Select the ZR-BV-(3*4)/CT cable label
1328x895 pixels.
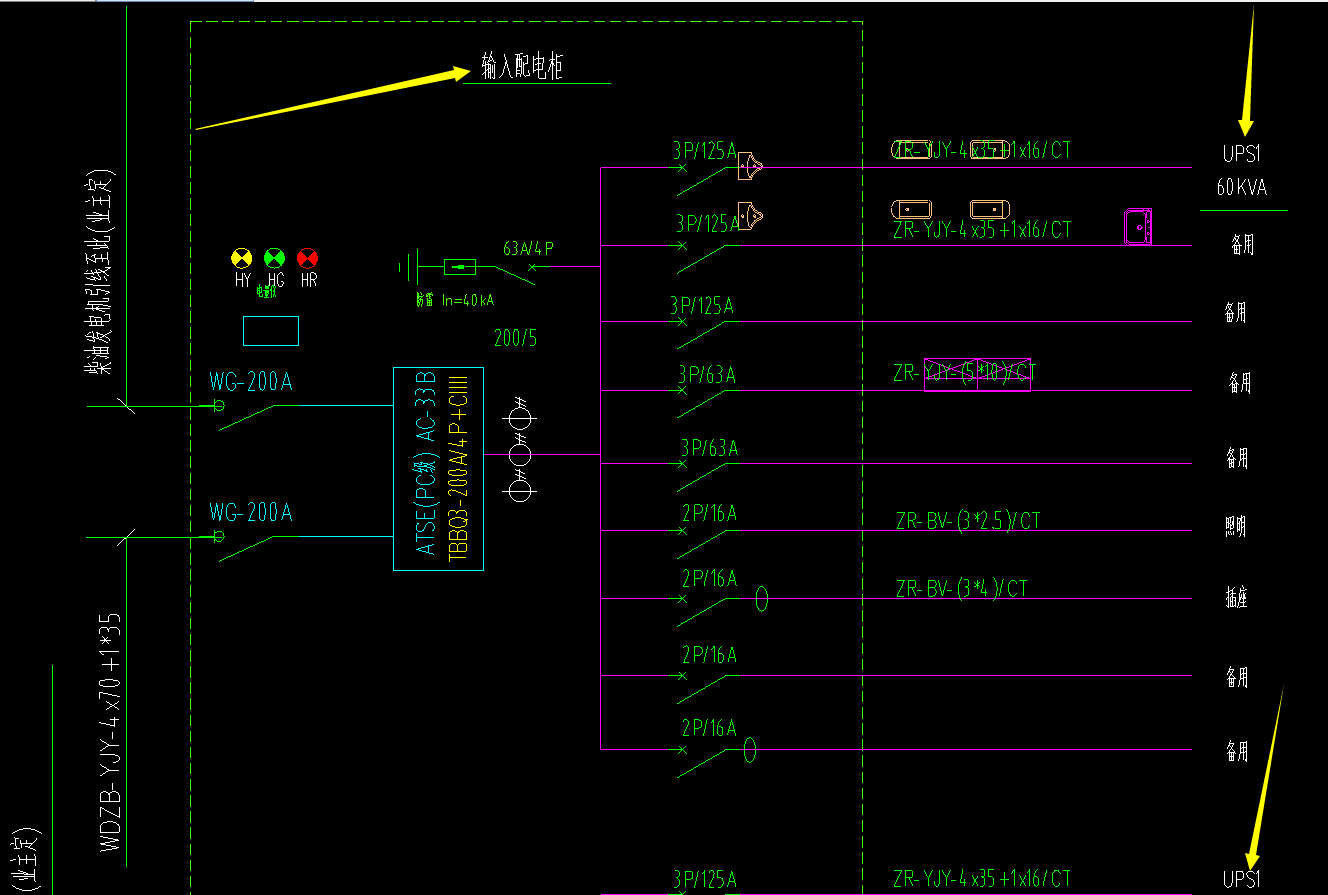pyautogui.click(x=962, y=589)
